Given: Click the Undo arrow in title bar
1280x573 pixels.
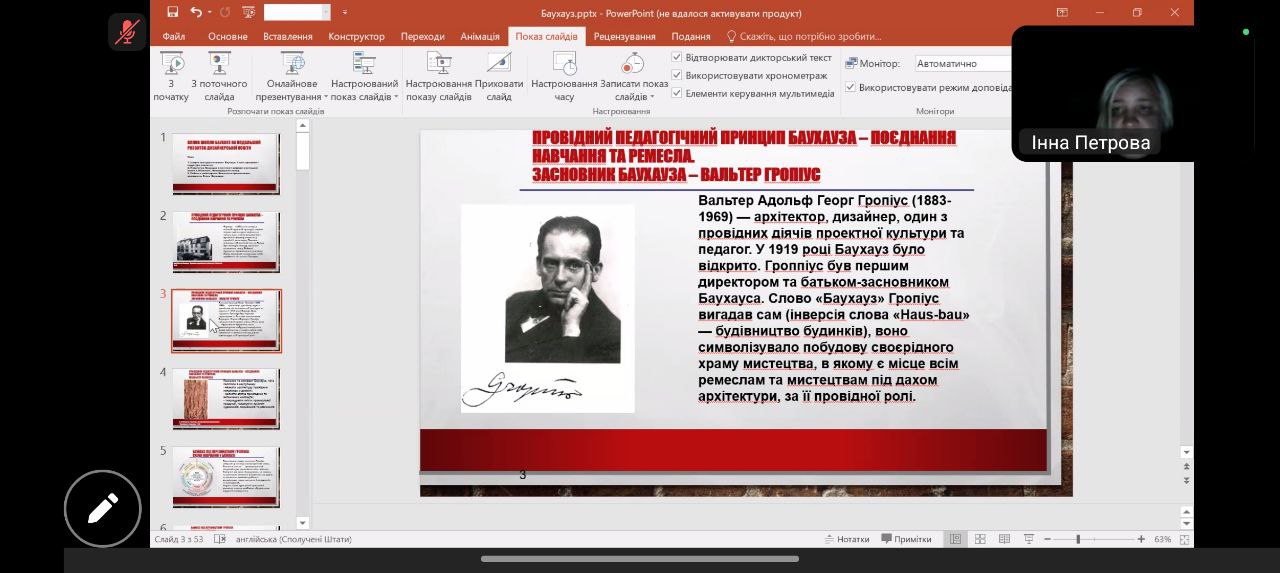Looking at the screenshot, I should (x=196, y=13).
